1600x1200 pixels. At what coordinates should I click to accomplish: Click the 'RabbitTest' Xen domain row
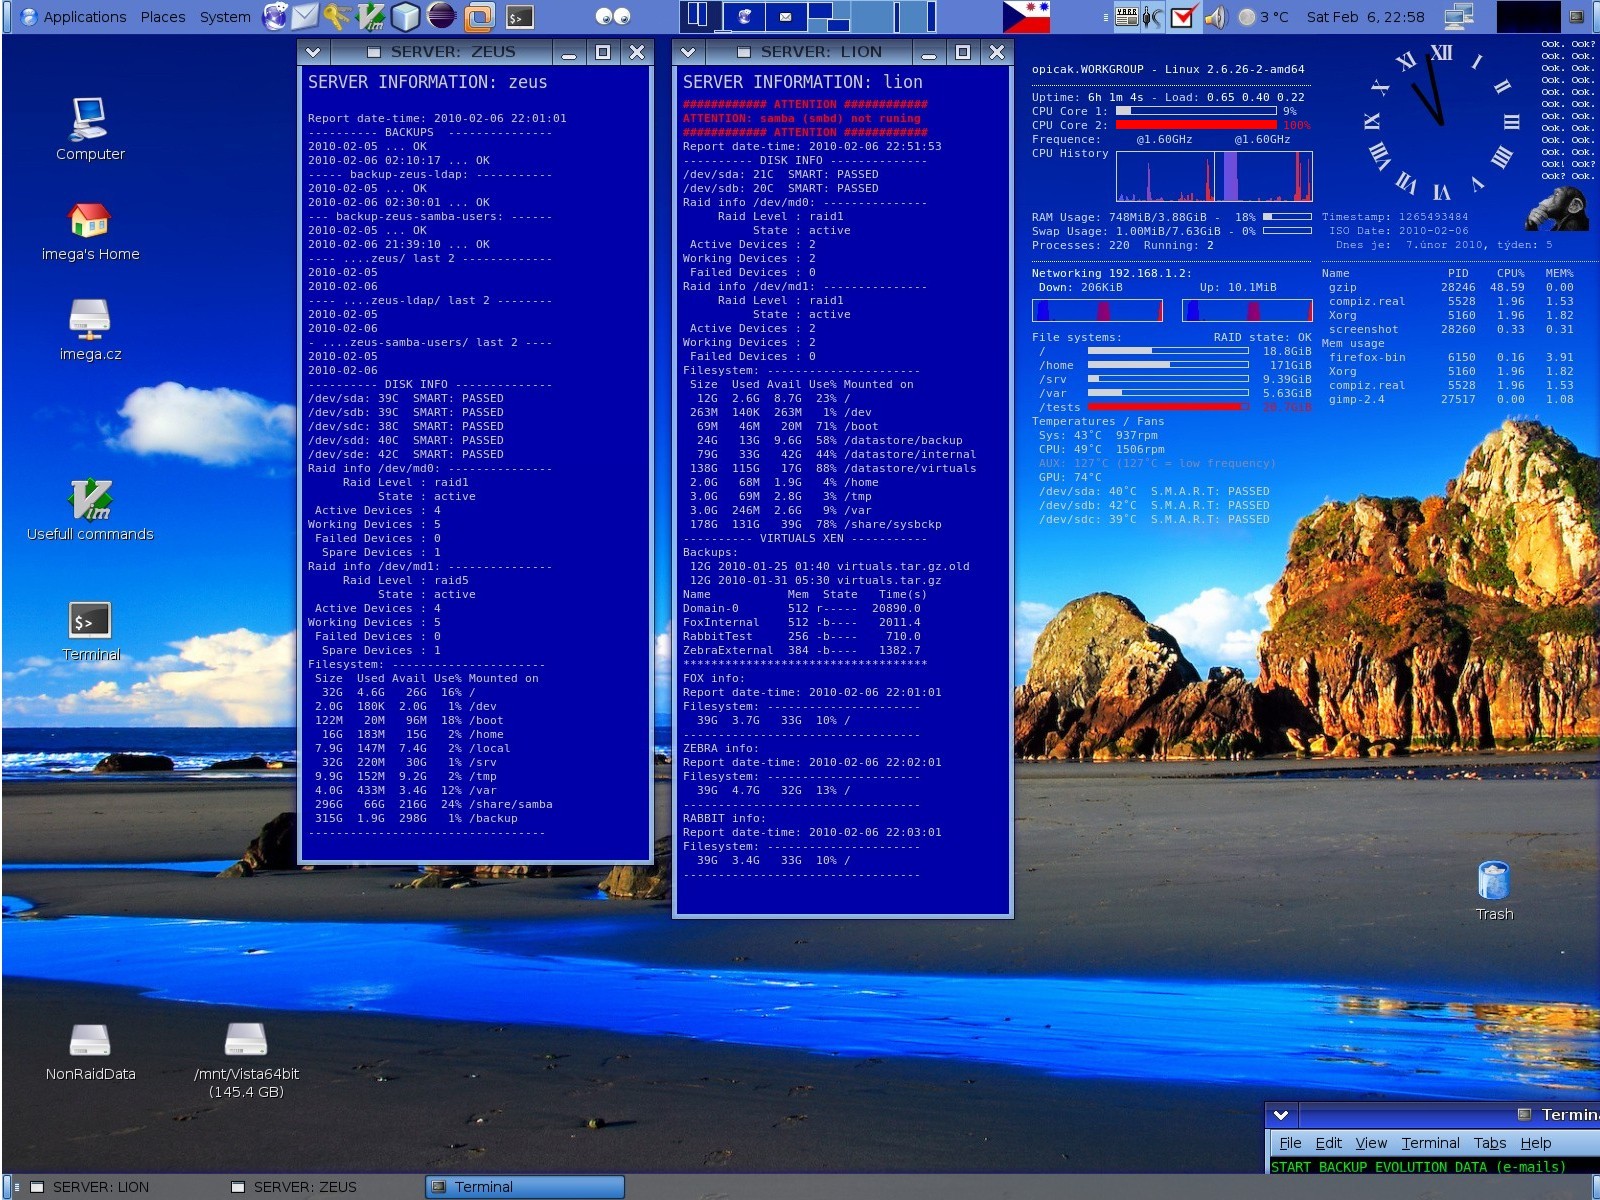802,636
